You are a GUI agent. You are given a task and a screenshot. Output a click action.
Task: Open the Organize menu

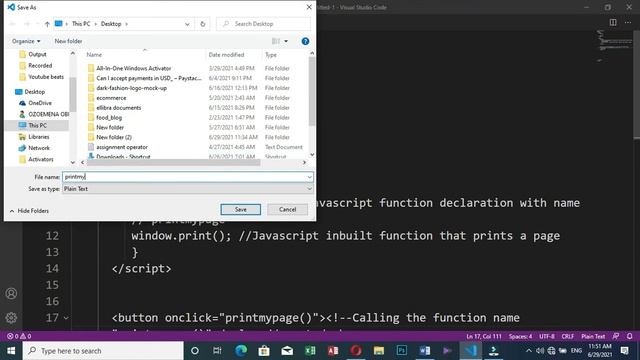[26, 41]
